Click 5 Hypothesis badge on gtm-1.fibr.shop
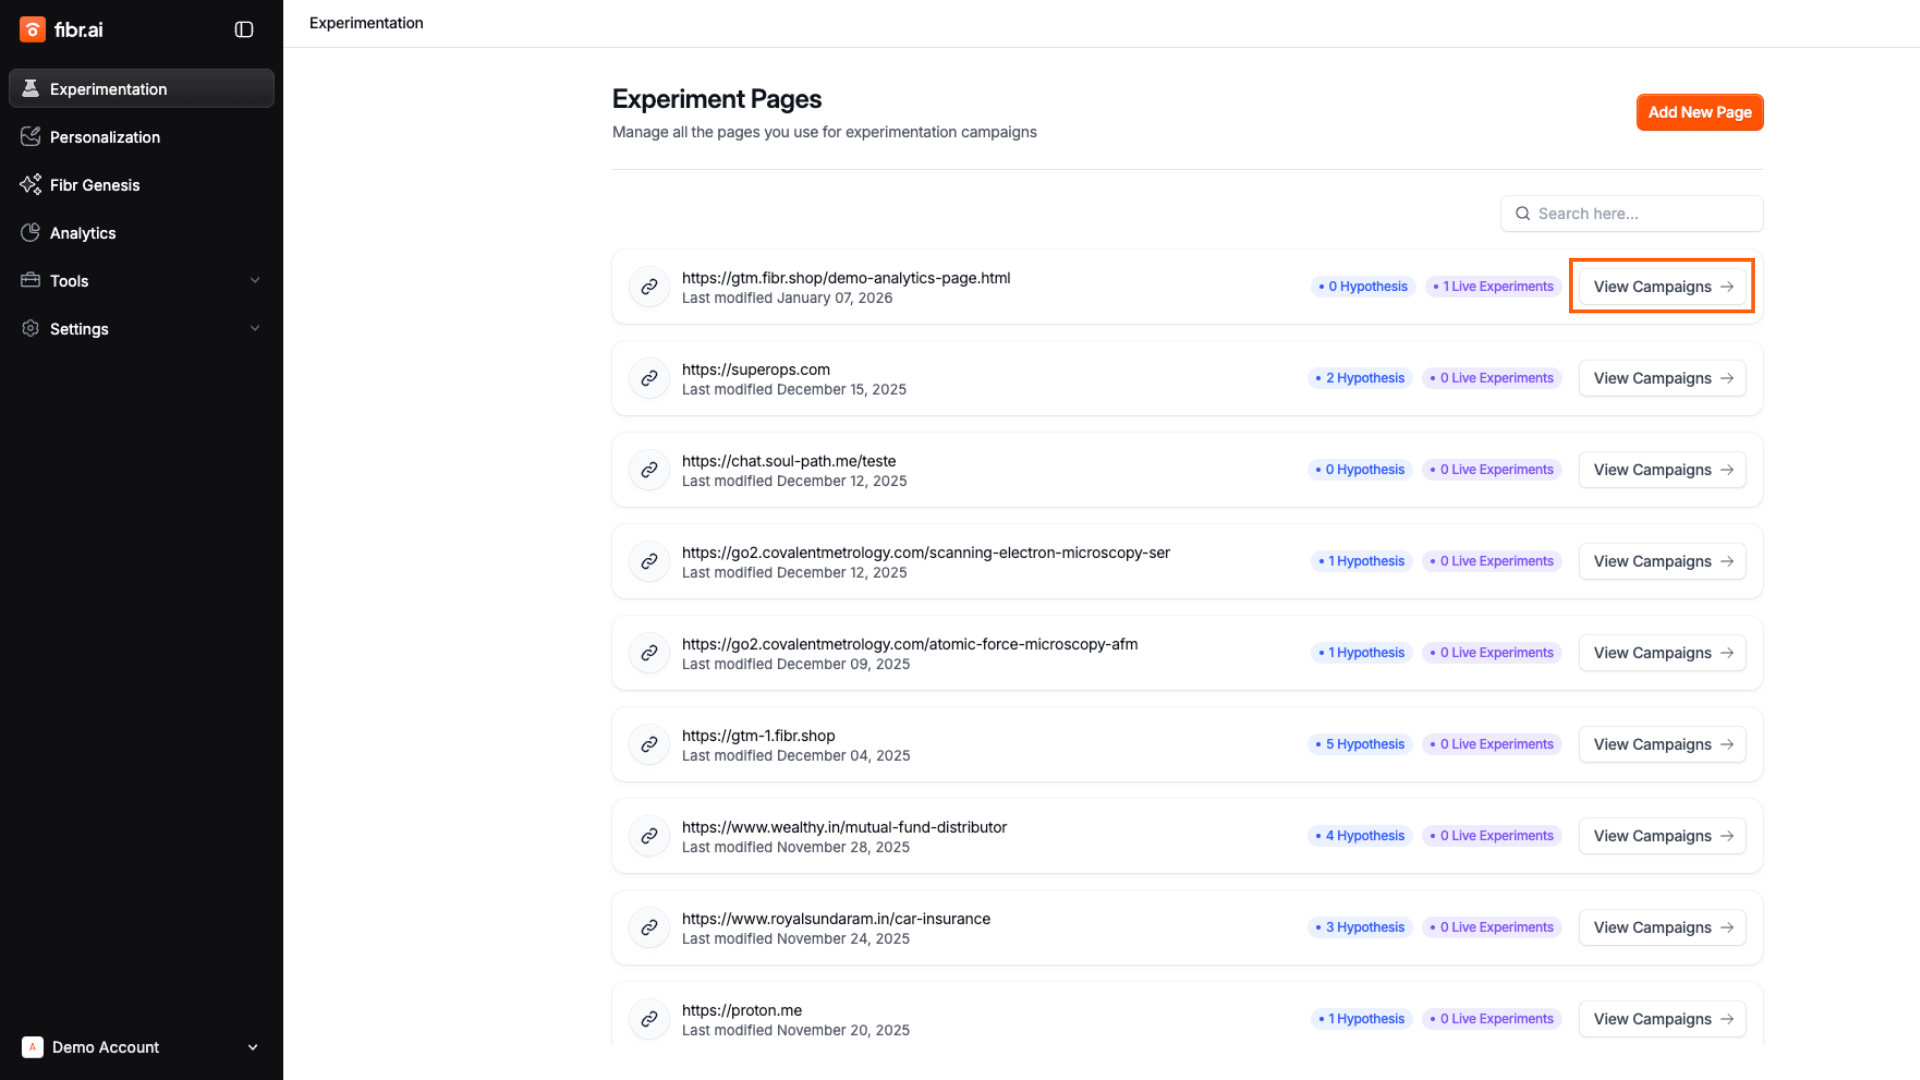 pyautogui.click(x=1360, y=744)
